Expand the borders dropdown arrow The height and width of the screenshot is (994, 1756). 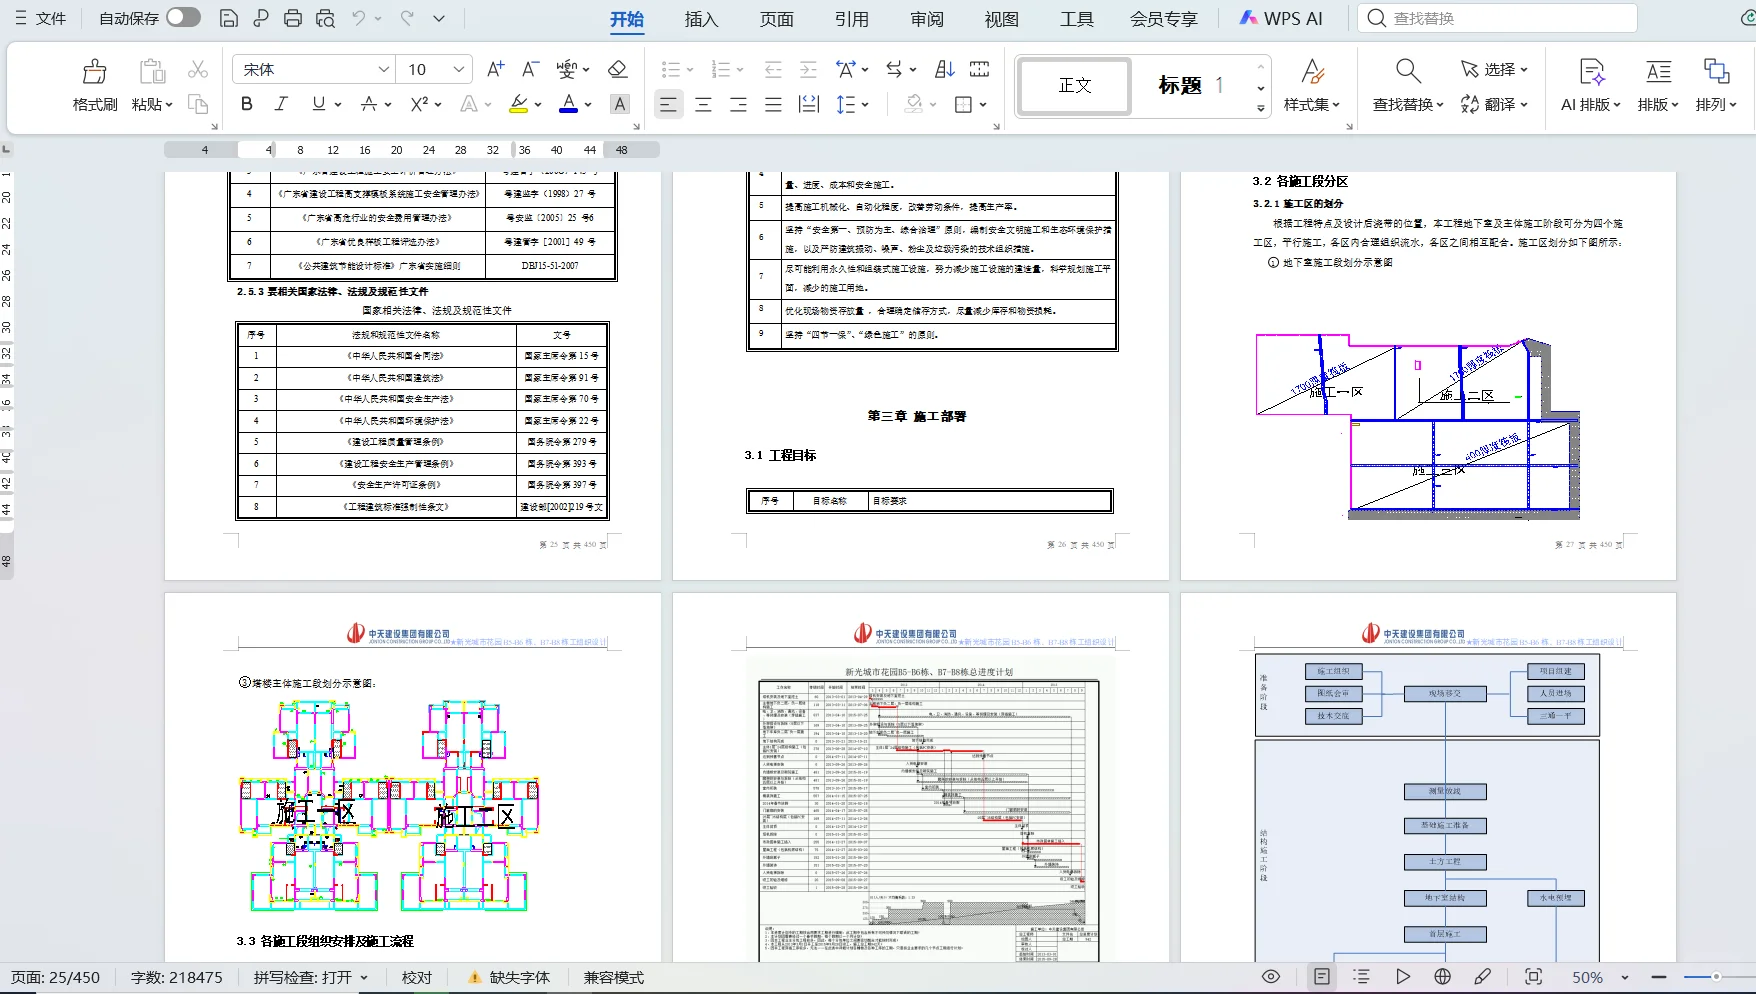coord(983,104)
